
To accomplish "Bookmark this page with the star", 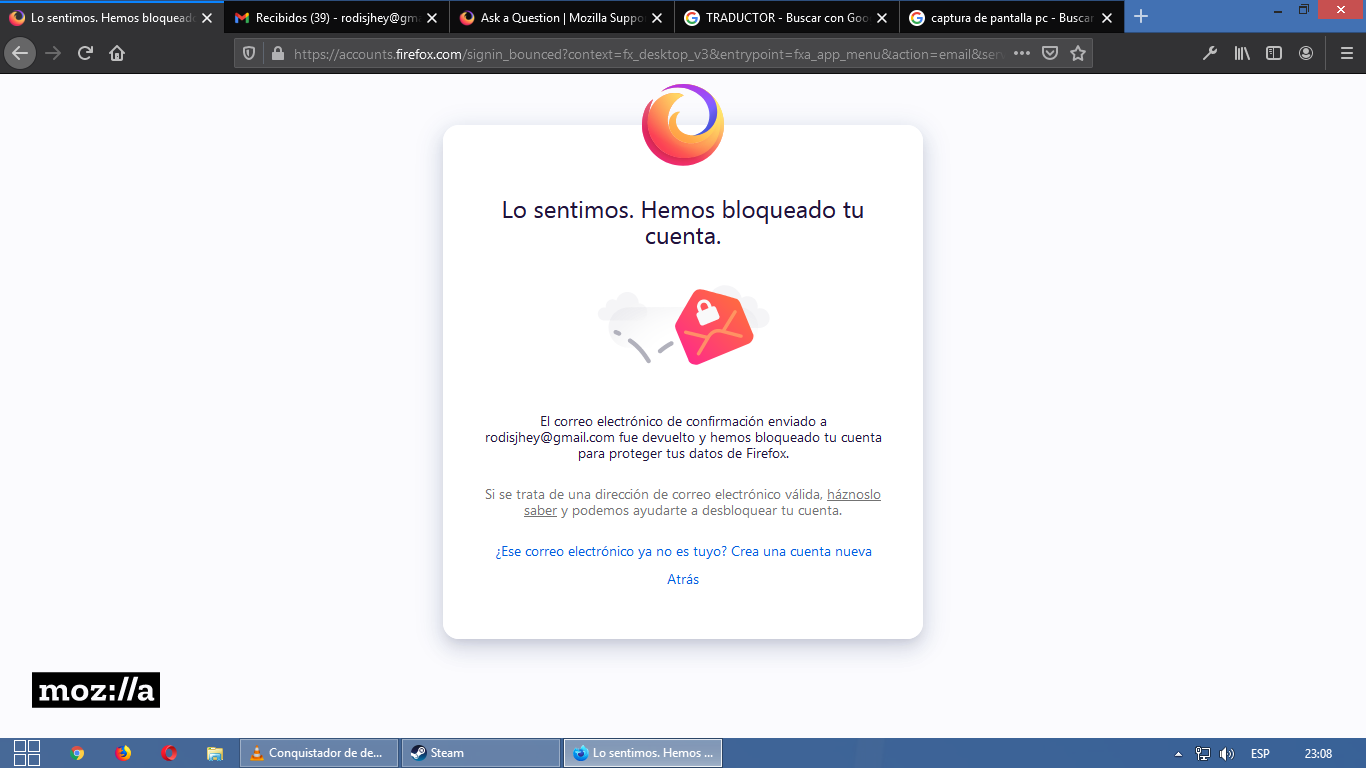I will [1078, 53].
